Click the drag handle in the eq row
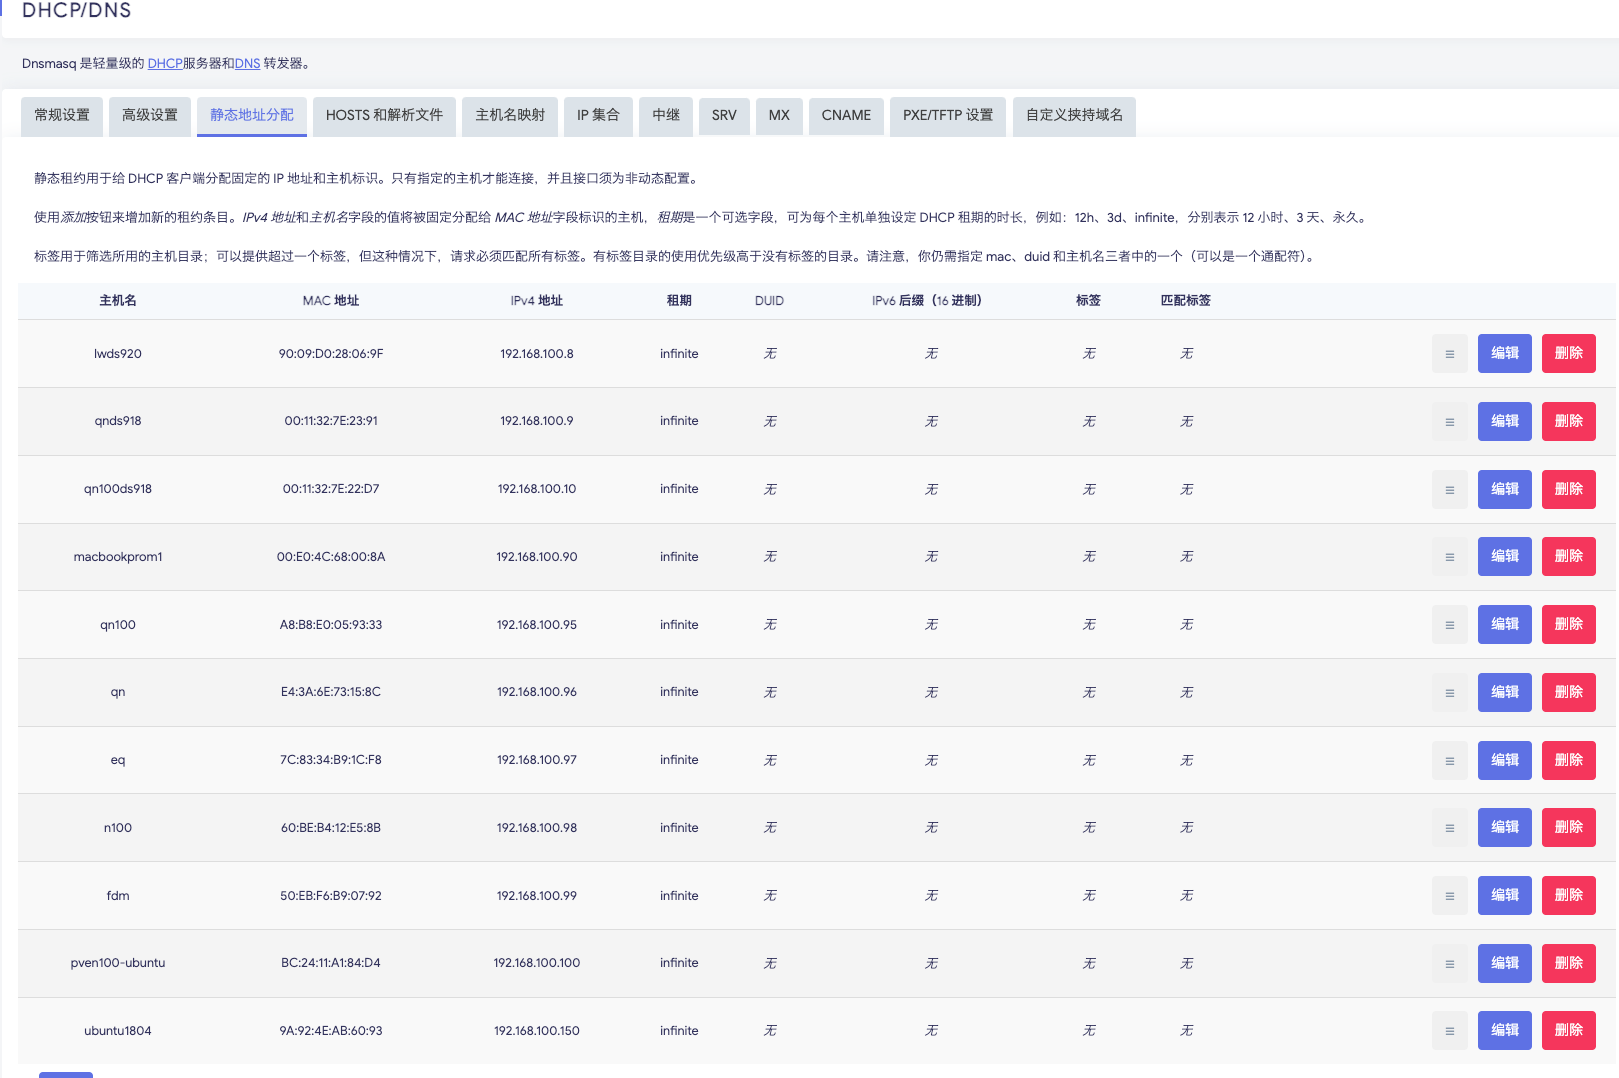 point(1449,761)
